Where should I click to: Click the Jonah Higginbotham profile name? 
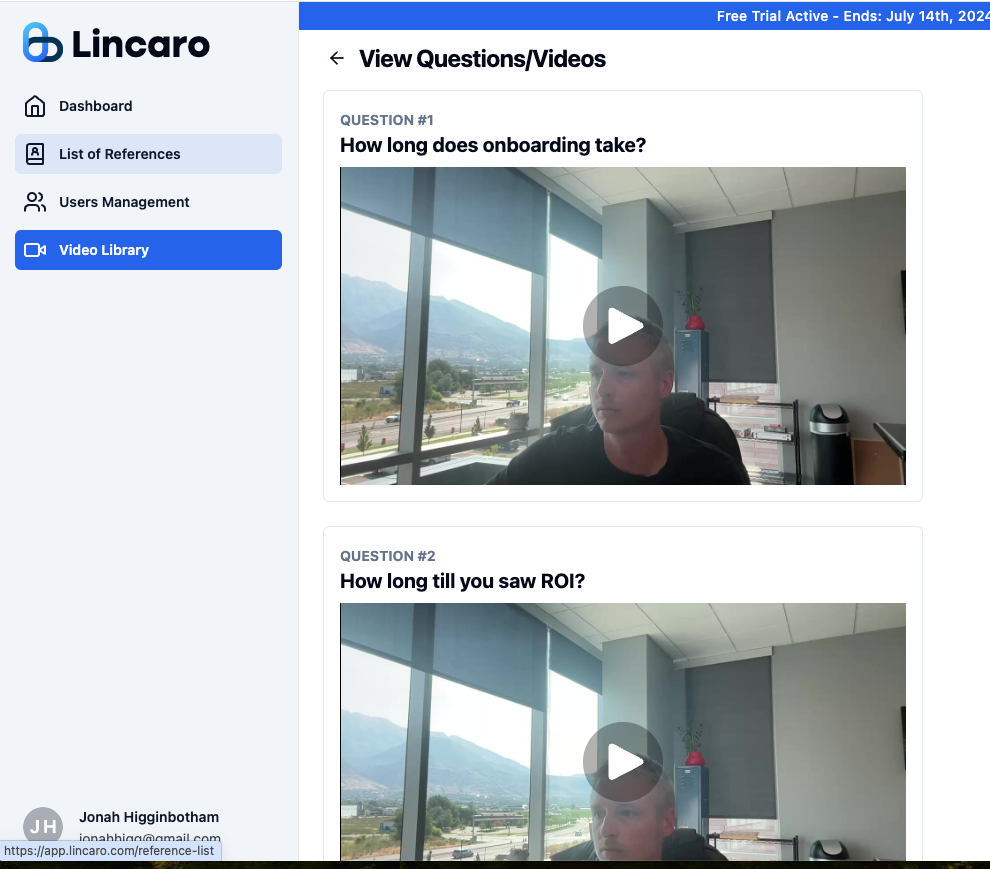[149, 817]
